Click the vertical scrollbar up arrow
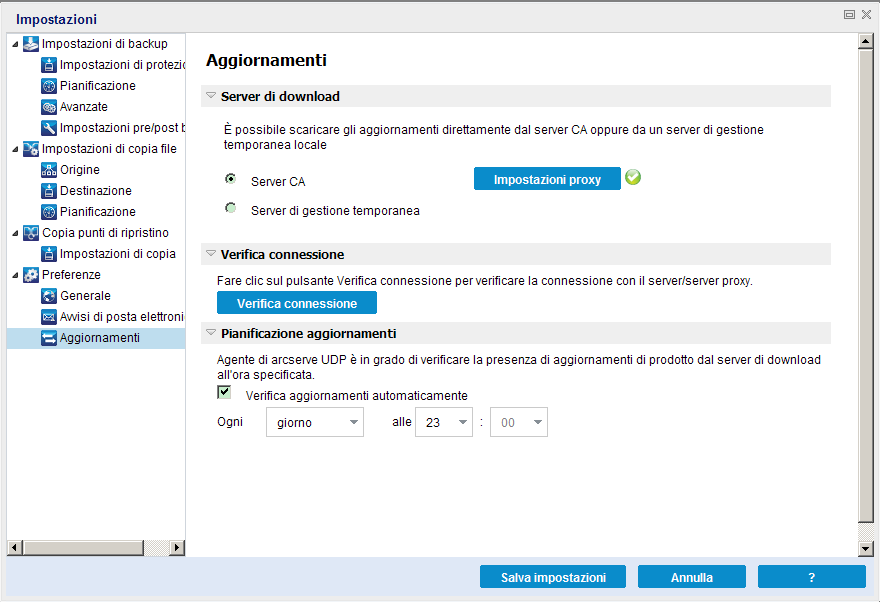This screenshot has height=602, width=880. [x=865, y=41]
